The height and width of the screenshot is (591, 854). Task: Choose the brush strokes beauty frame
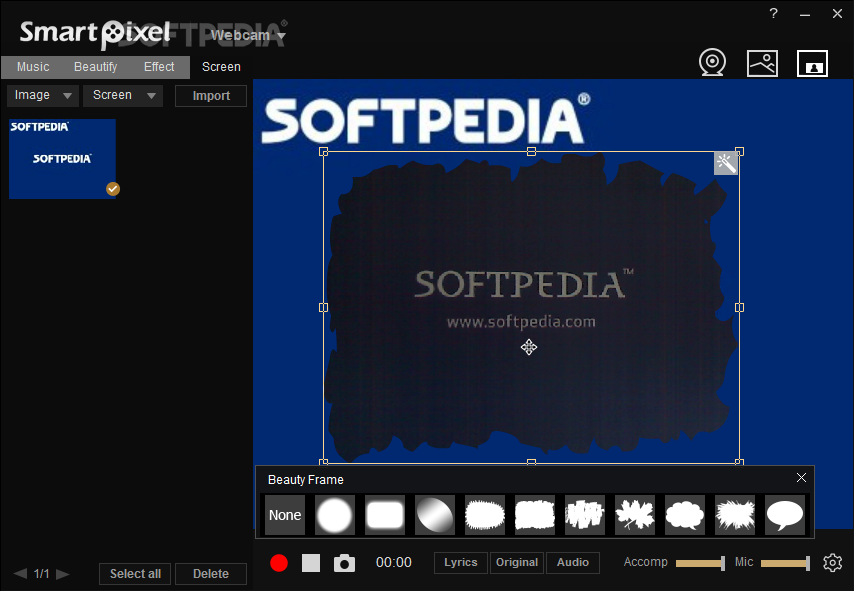(585, 515)
